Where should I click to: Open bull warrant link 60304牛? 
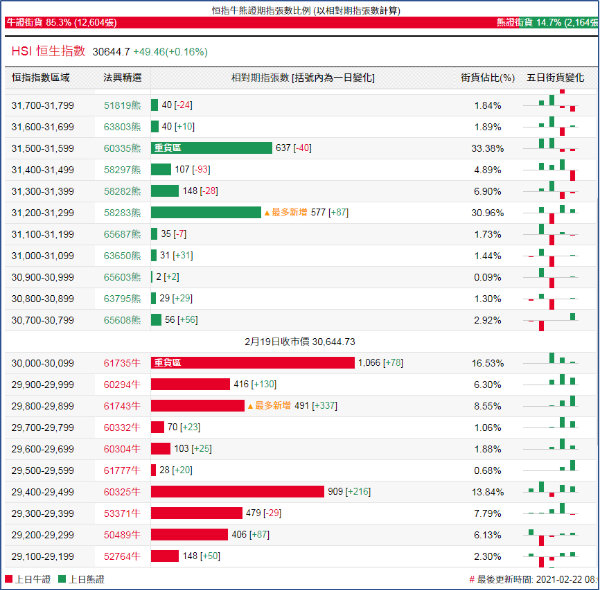pos(122,449)
